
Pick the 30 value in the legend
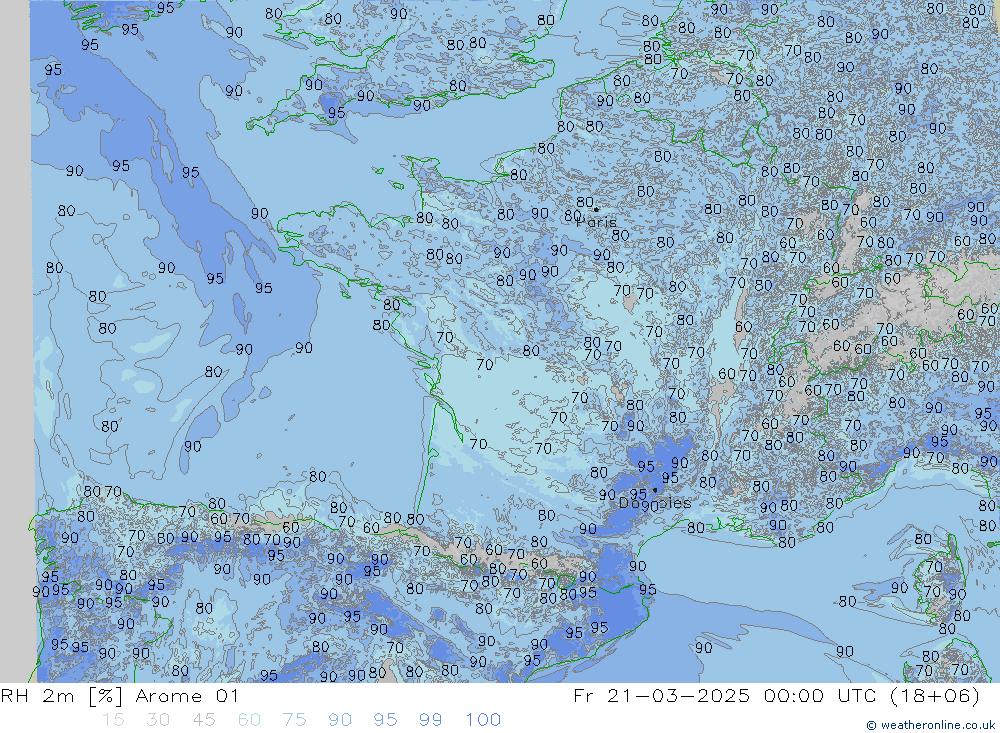point(158,720)
